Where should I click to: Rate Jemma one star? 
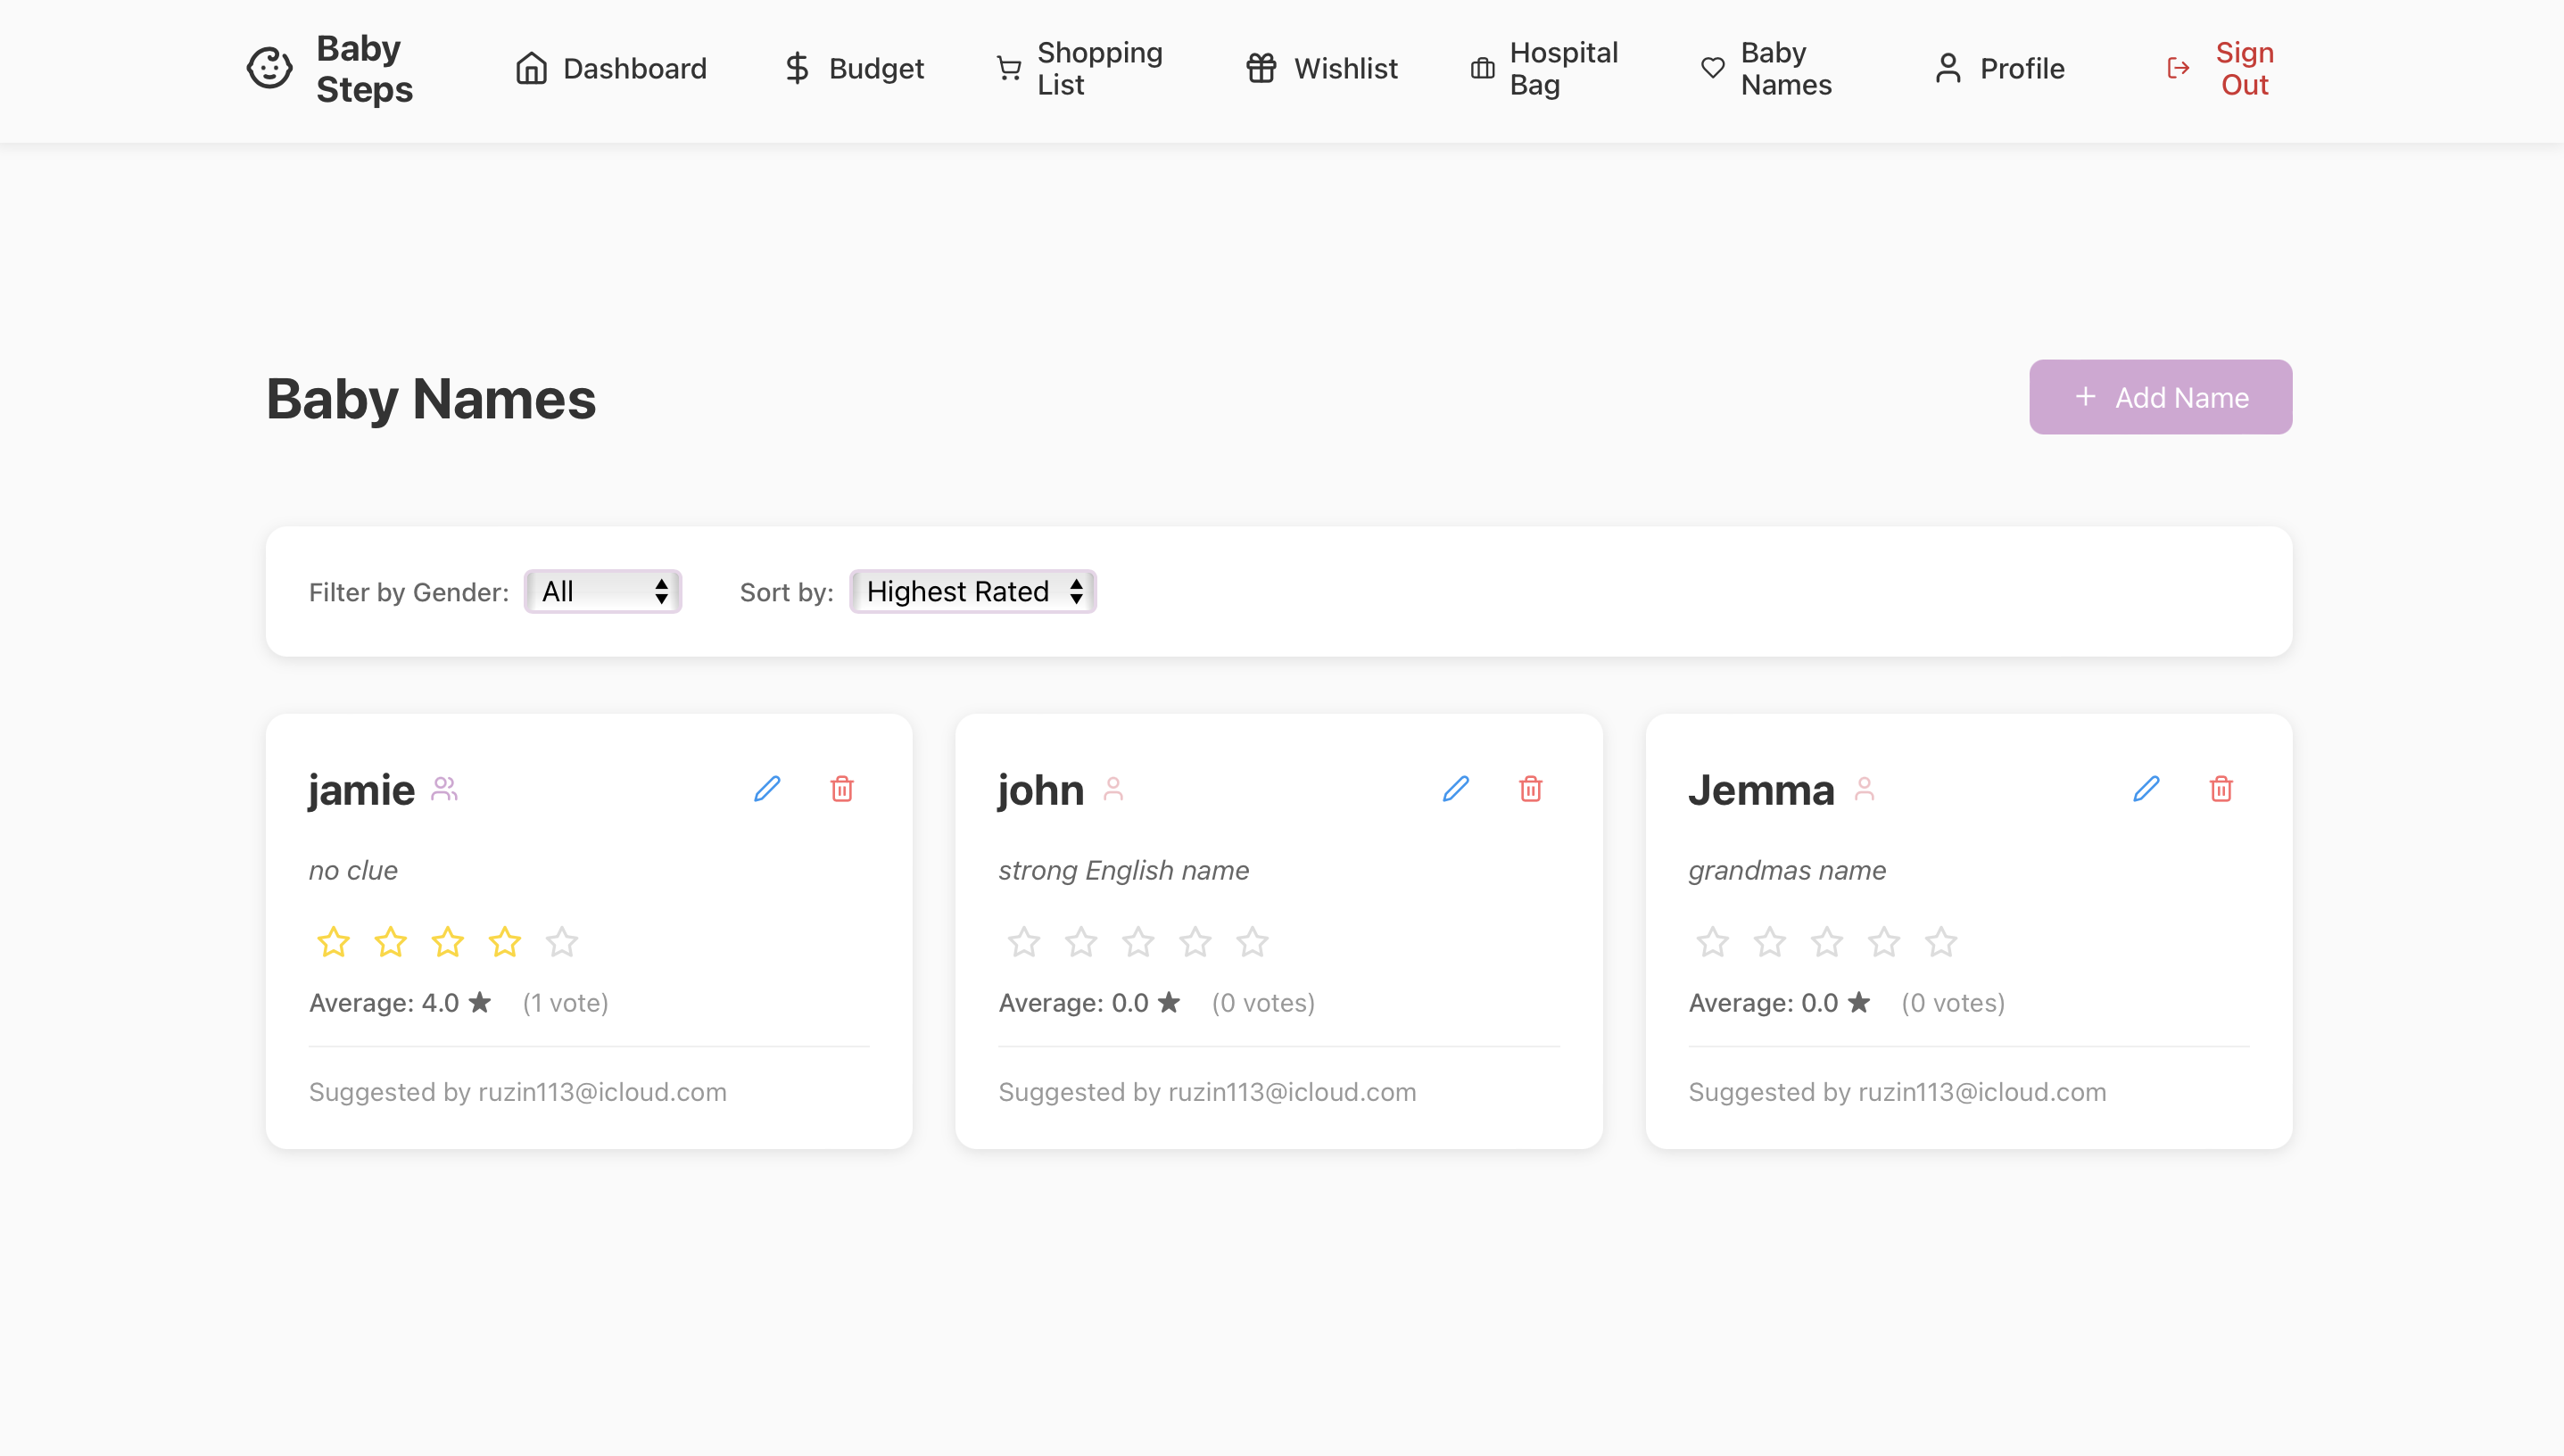pyautogui.click(x=1712, y=942)
